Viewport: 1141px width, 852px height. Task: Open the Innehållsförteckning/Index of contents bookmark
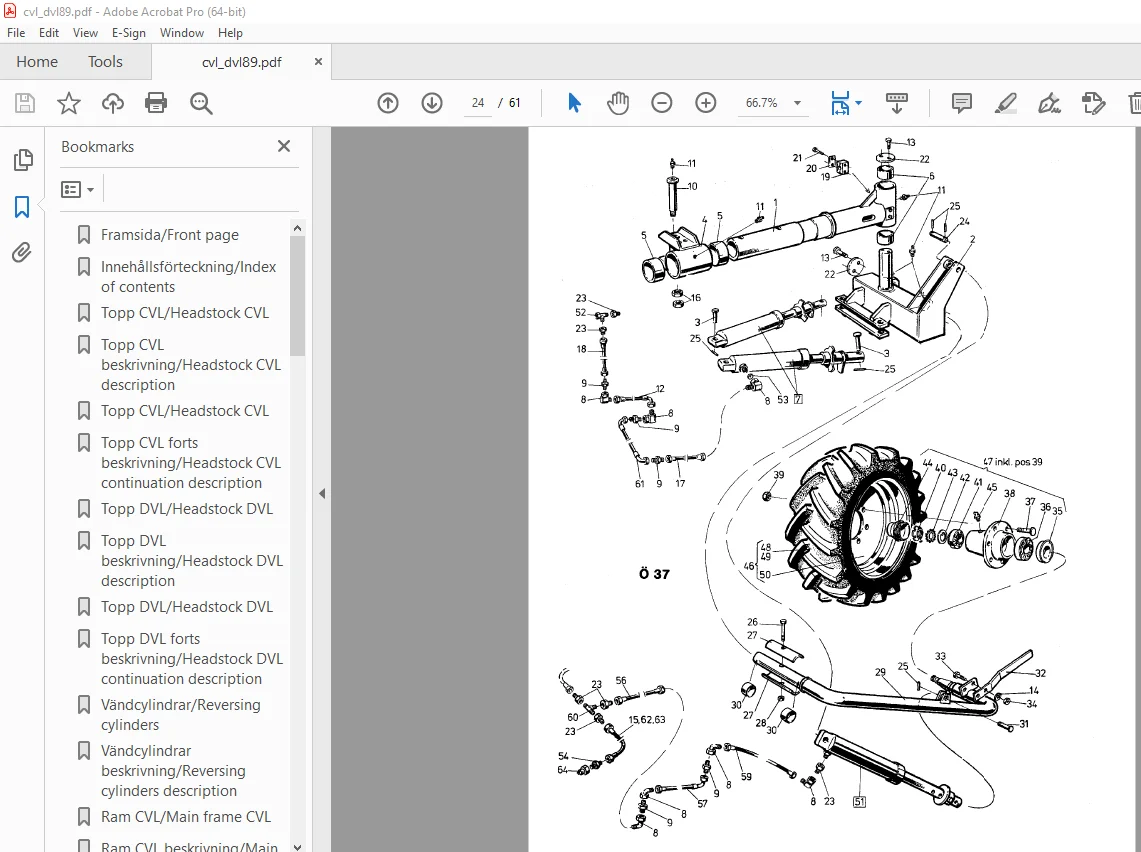click(x=188, y=276)
